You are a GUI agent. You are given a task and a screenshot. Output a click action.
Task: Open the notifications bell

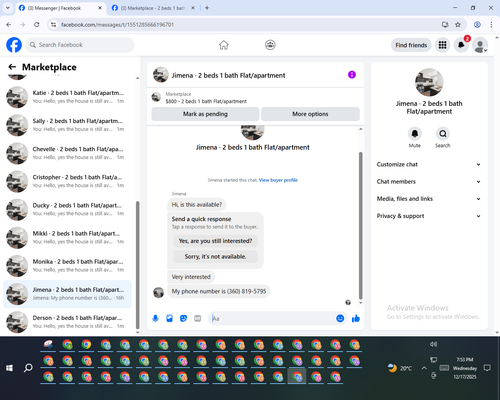click(461, 45)
